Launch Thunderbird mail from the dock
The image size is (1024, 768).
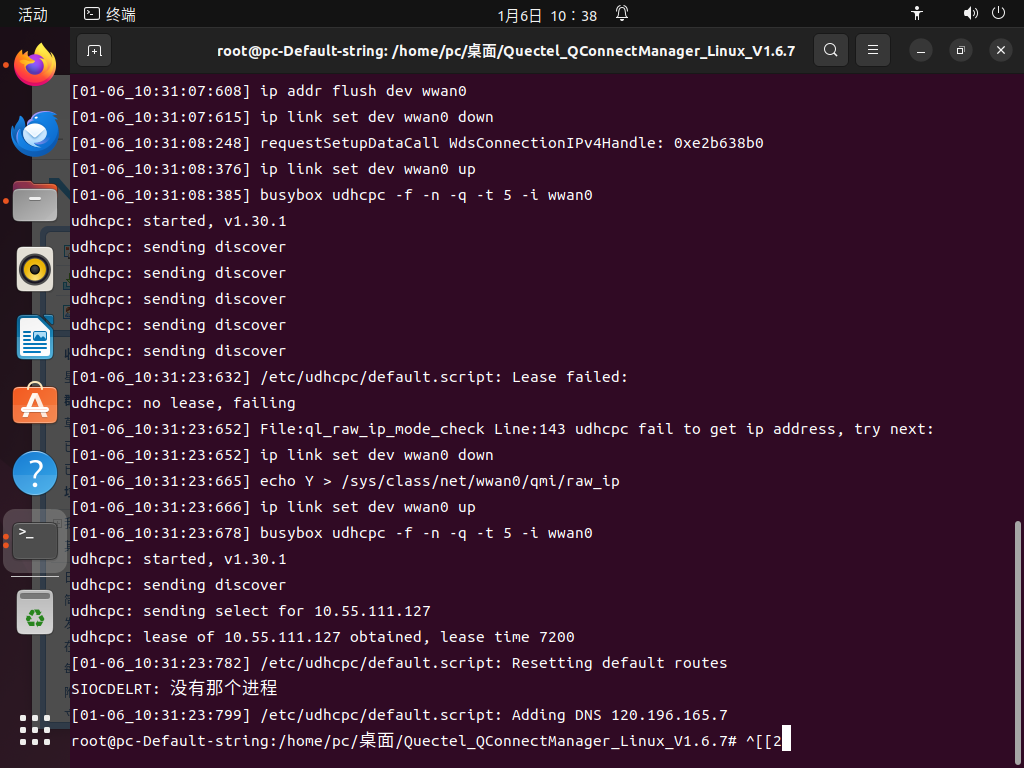pos(35,133)
